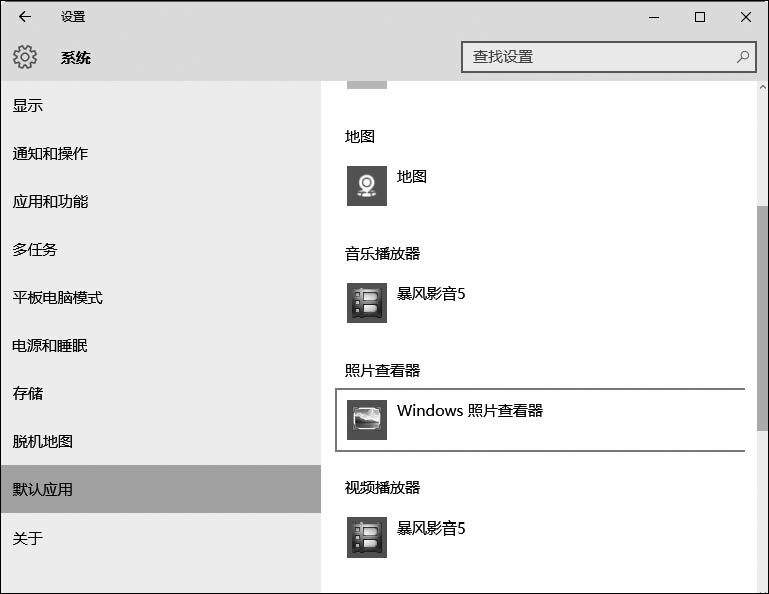Image resolution: width=769 pixels, height=594 pixels.
Task: Click the 地图 app icon
Action: (367, 186)
